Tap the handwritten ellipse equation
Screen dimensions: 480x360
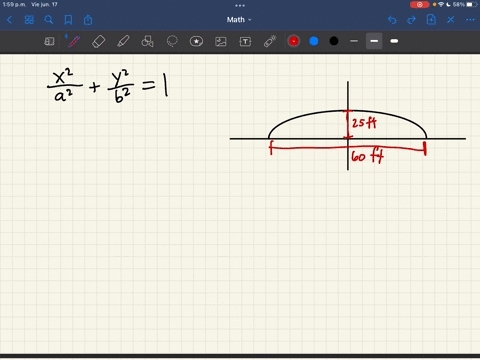[x=108, y=85]
